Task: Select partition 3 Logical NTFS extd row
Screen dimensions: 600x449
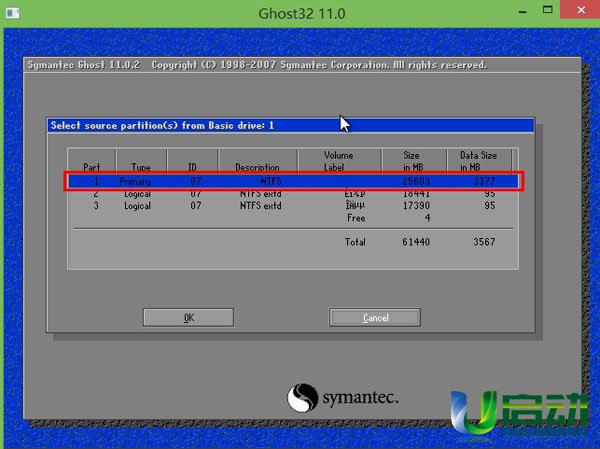Action: [x=293, y=206]
